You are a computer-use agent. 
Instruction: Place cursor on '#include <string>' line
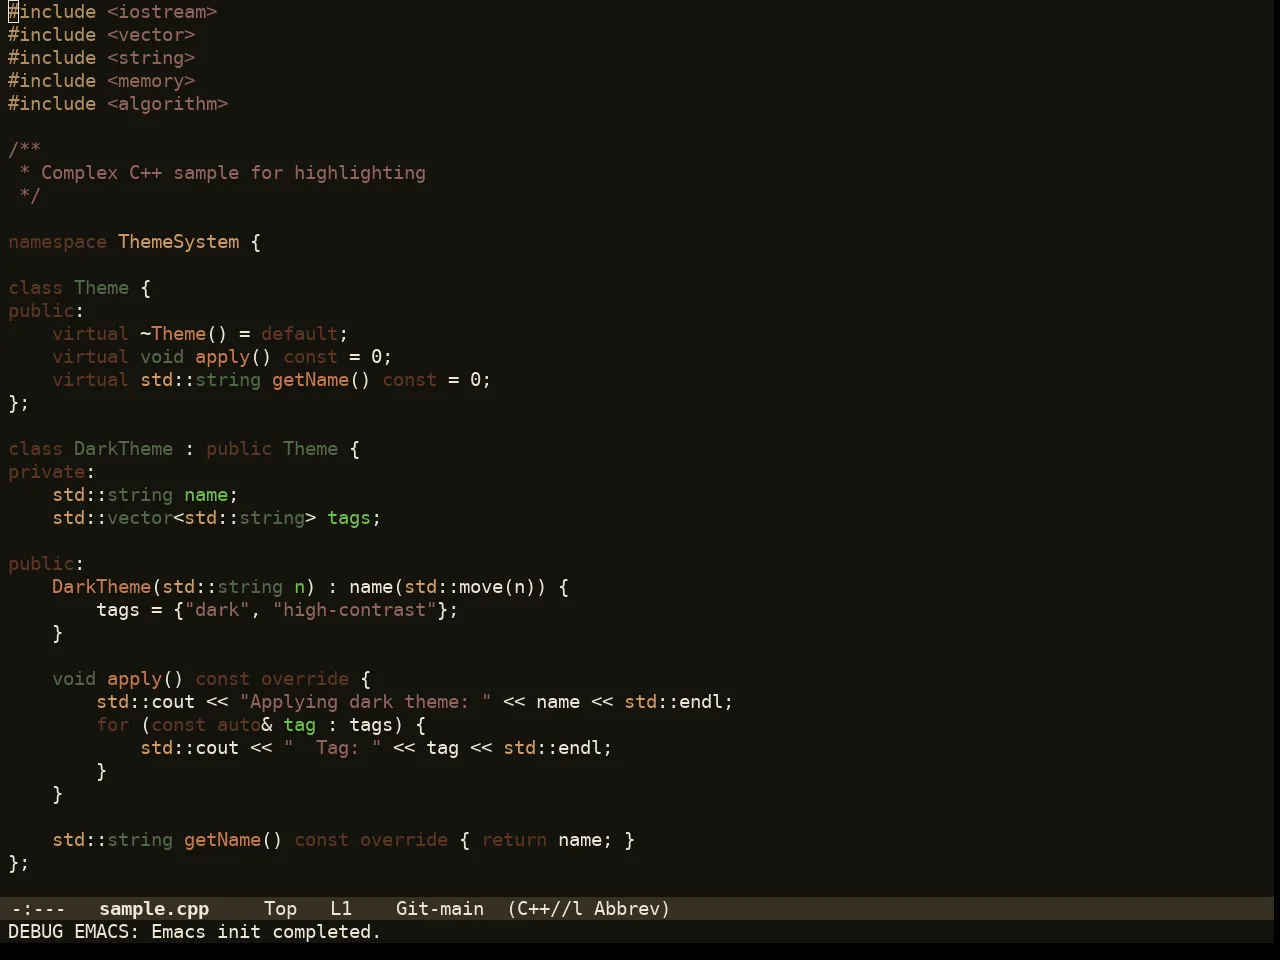click(x=102, y=58)
